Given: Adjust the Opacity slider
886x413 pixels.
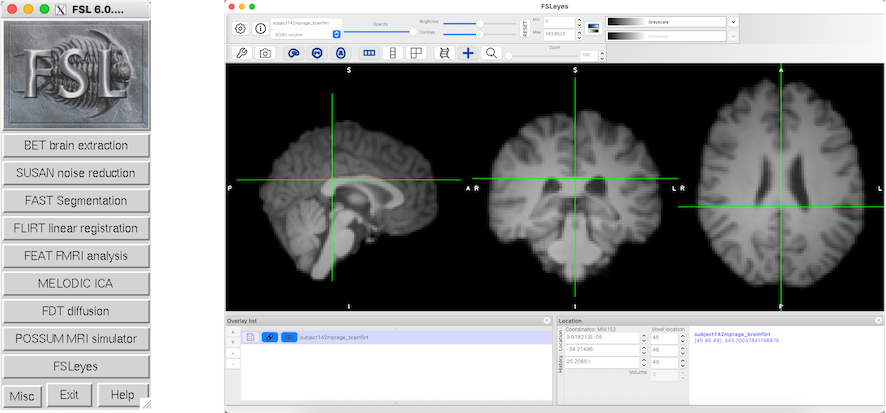Looking at the screenshot, I should pyautogui.click(x=380, y=32).
